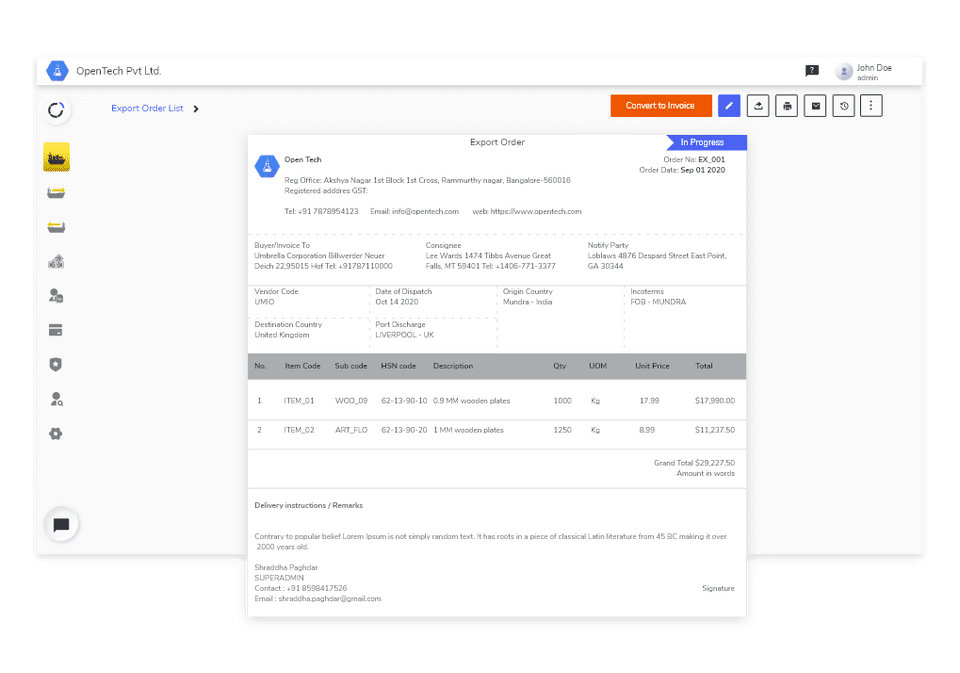Click the blue pencil edit button

[x=729, y=106]
